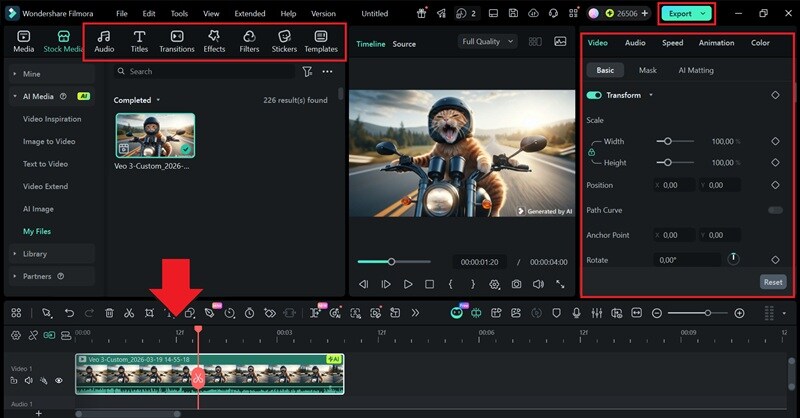Image resolution: width=800 pixels, height=418 pixels.
Task: Open the track size dropdown arrow
Action: 784,313
